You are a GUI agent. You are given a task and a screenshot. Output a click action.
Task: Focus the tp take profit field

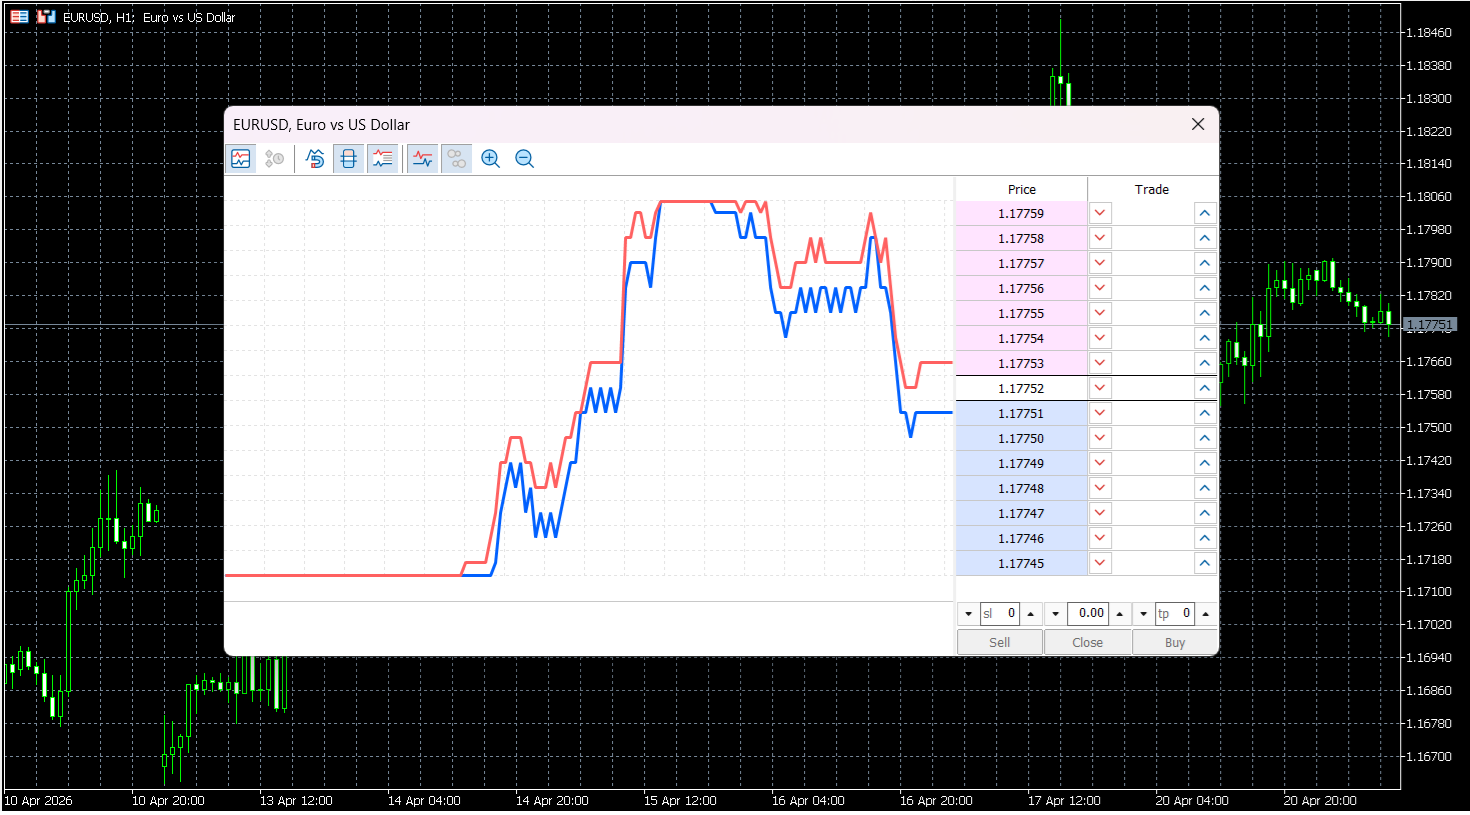tap(1175, 614)
